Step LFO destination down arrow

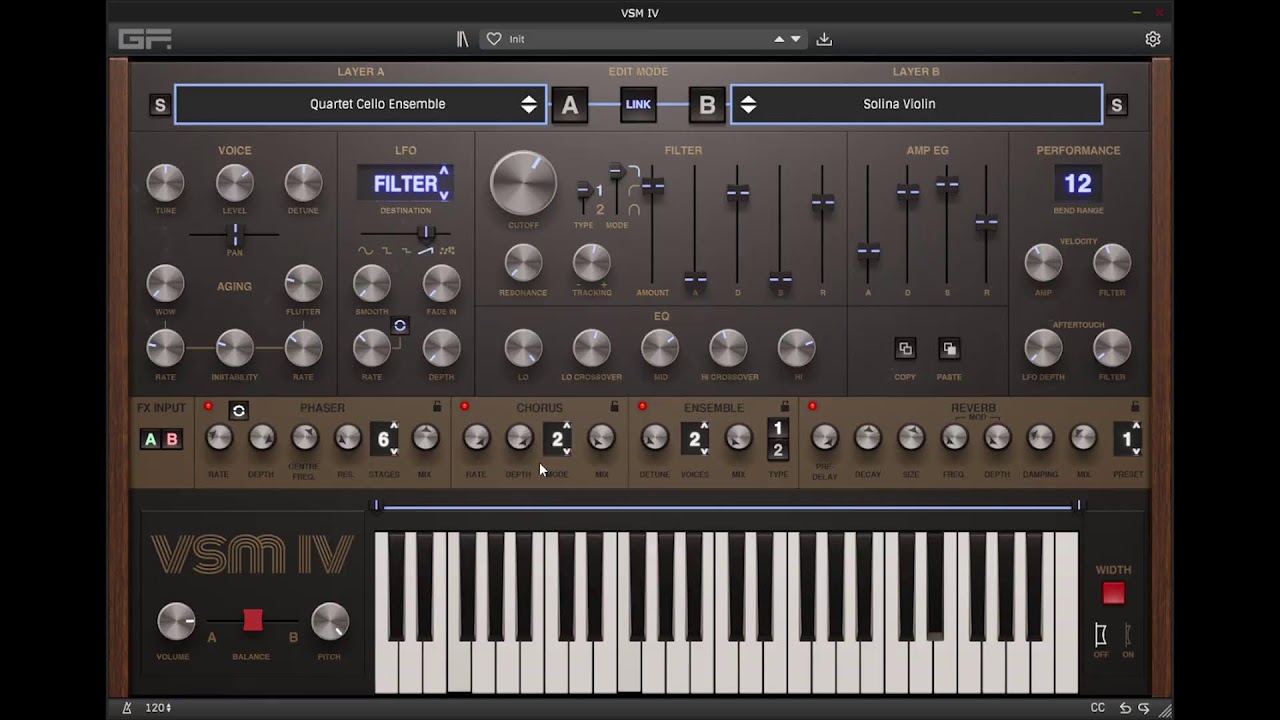pos(444,195)
